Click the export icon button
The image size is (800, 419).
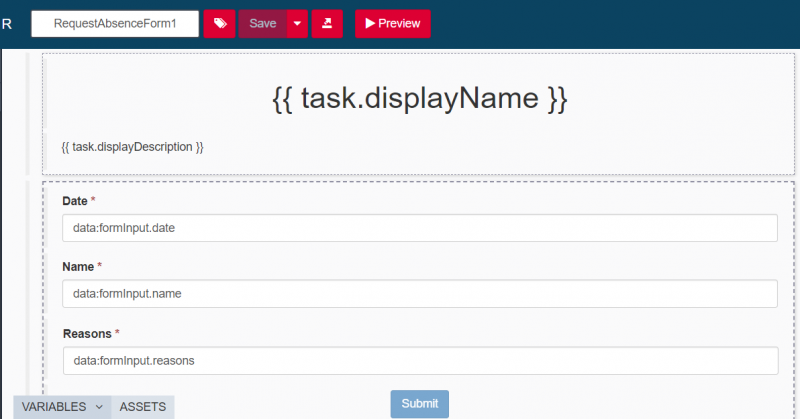click(327, 23)
